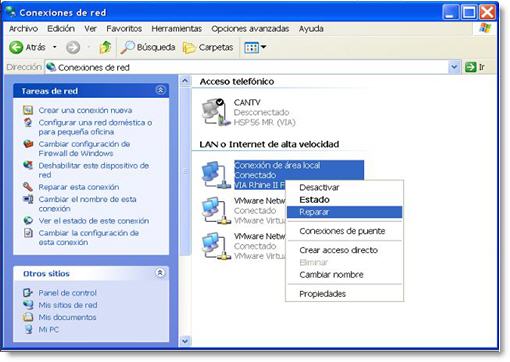The width and height of the screenshot is (510, 362).
Task: Expand the Dirección address dropdown
Action: [x=454, y=67]
